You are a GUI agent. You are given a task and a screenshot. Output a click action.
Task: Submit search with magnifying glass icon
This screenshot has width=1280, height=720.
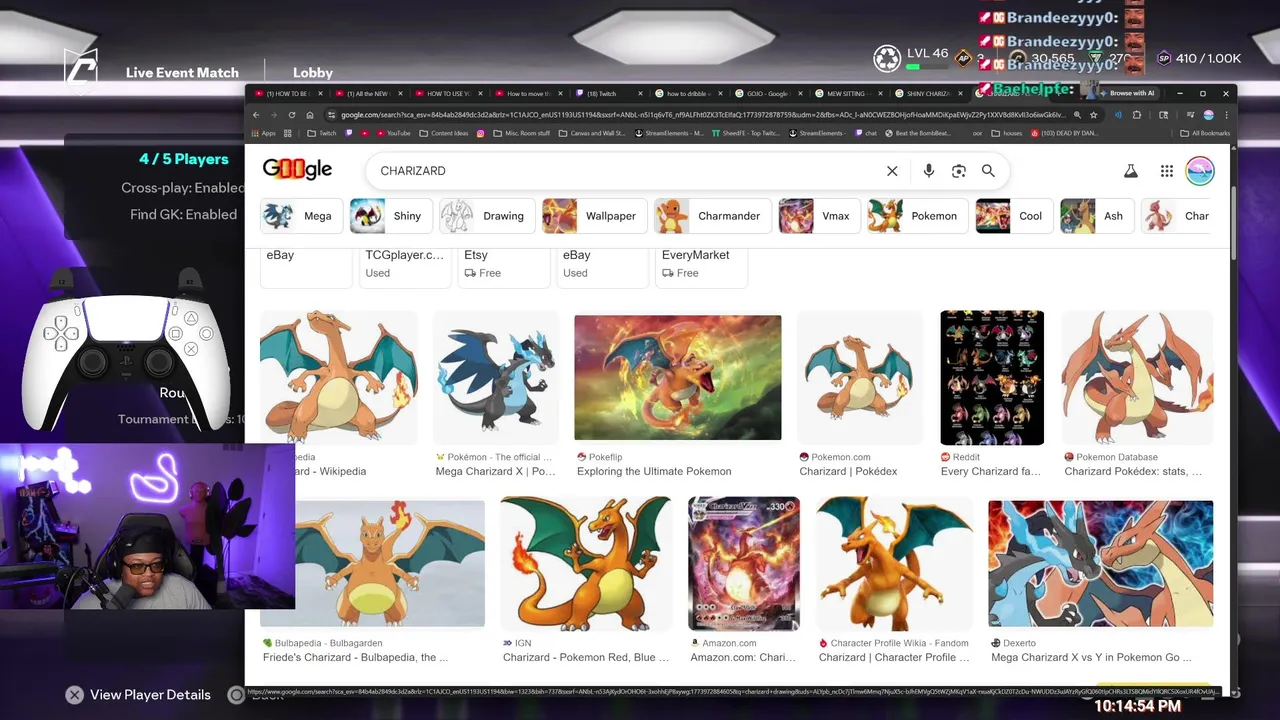988,171
